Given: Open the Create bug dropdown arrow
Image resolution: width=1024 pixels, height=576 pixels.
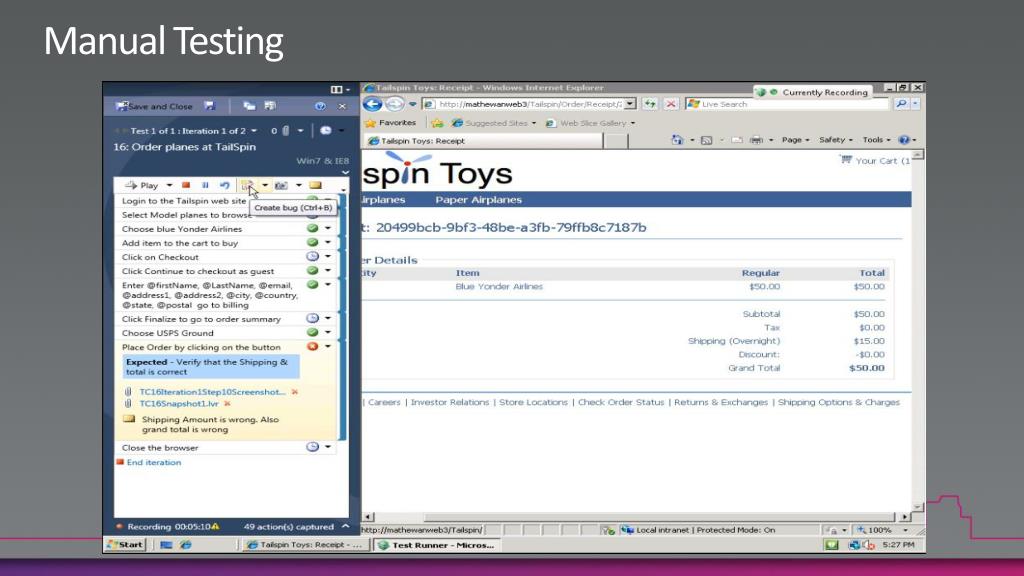Looking at the screenshot, I should tap(265, 185).
